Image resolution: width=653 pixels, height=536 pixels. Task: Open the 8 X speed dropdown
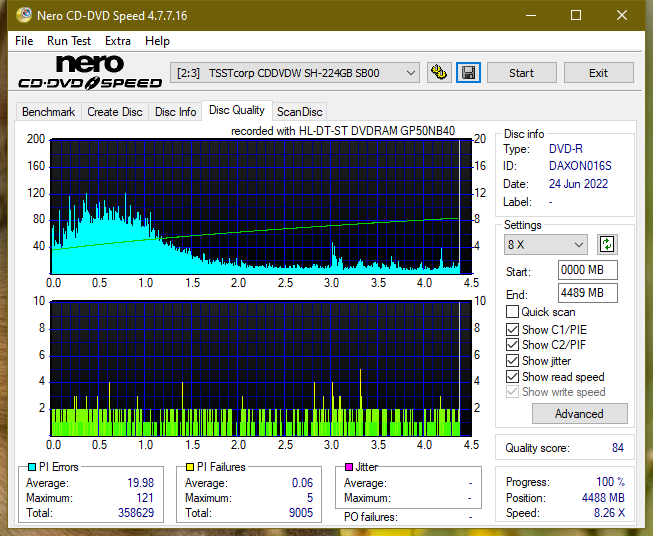[546, 244]
